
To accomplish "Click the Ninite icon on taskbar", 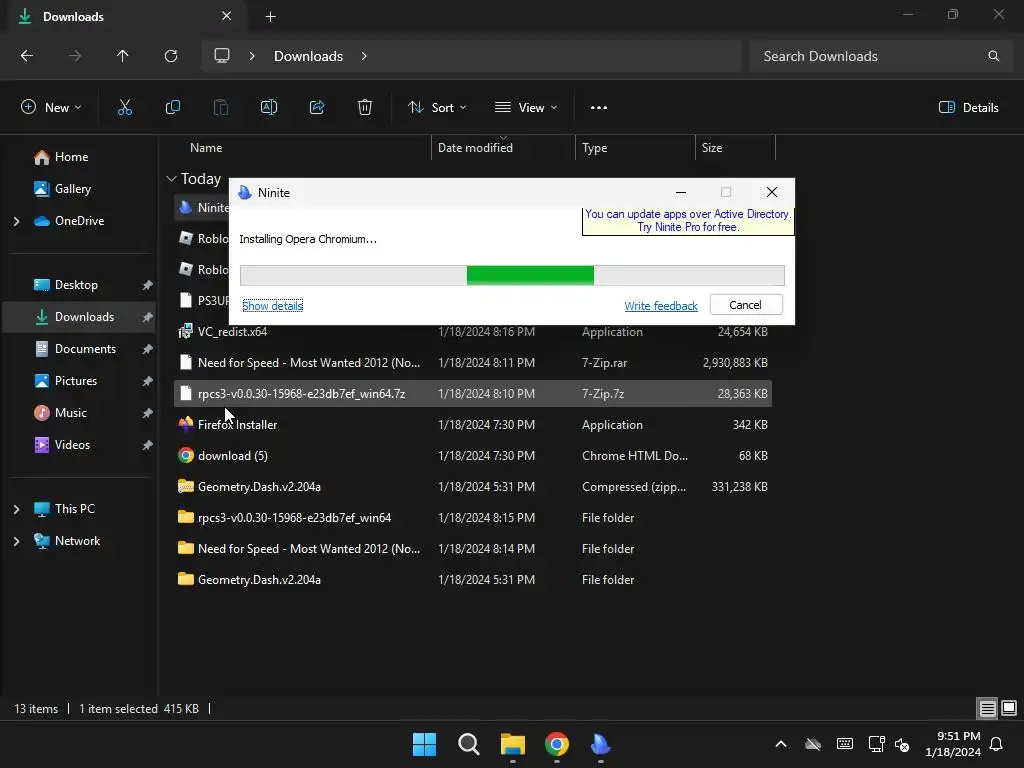I will pos(600,744).
